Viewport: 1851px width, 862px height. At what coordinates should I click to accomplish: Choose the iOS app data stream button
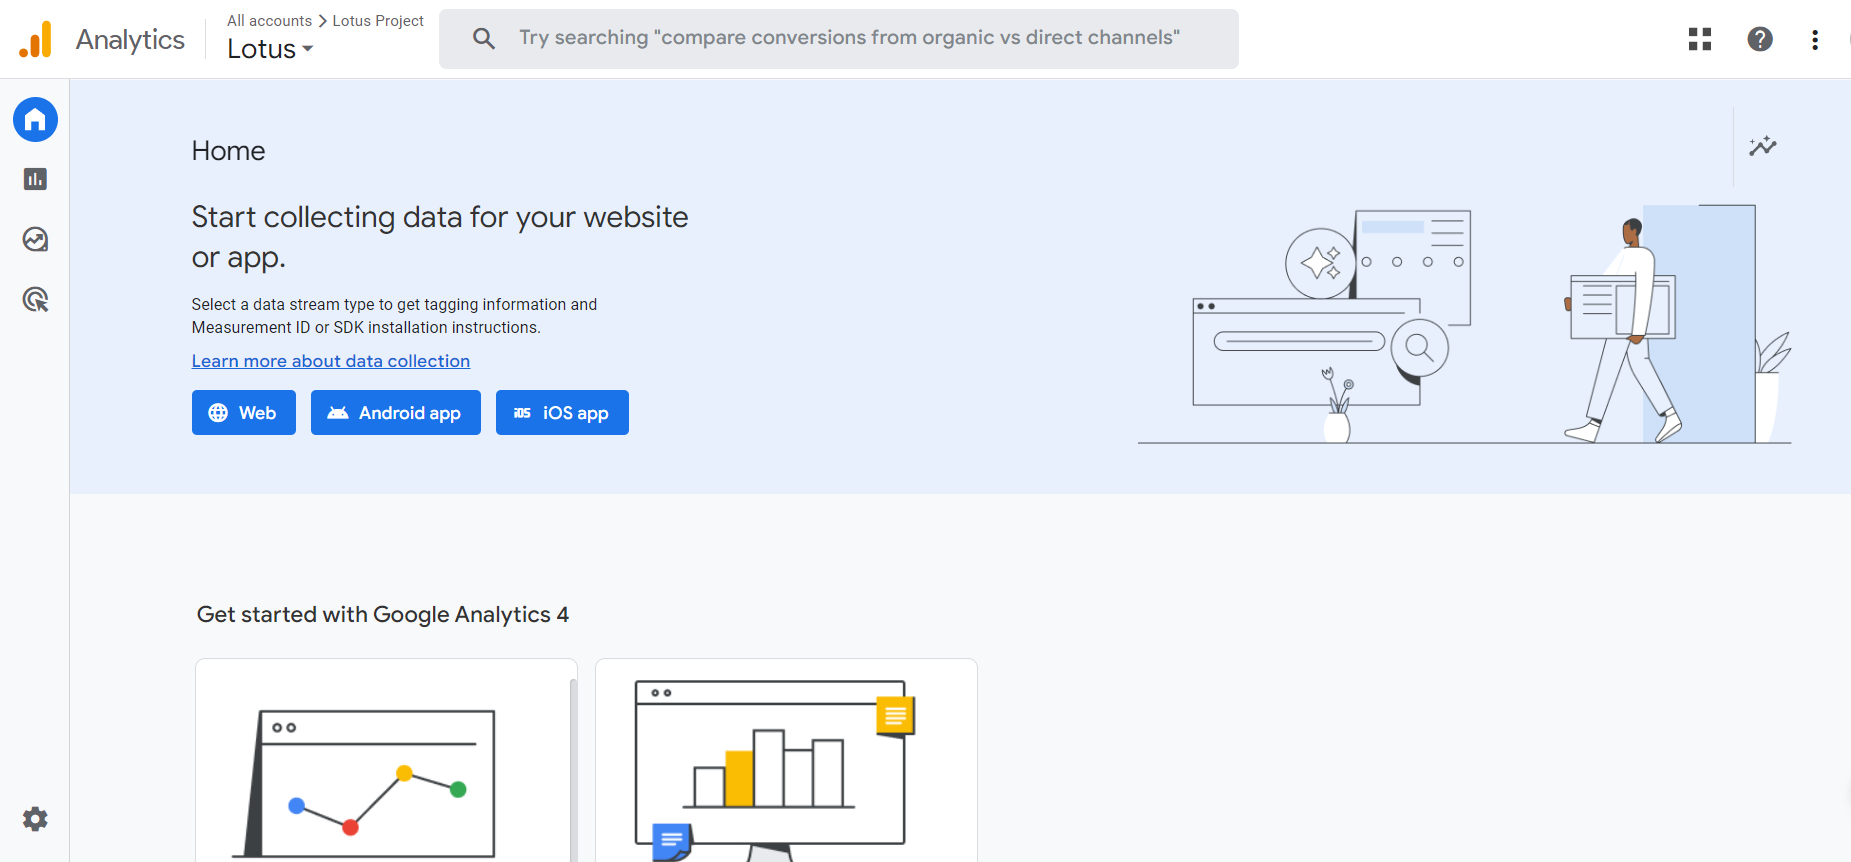pyautogui.click(x=562, y=413)
